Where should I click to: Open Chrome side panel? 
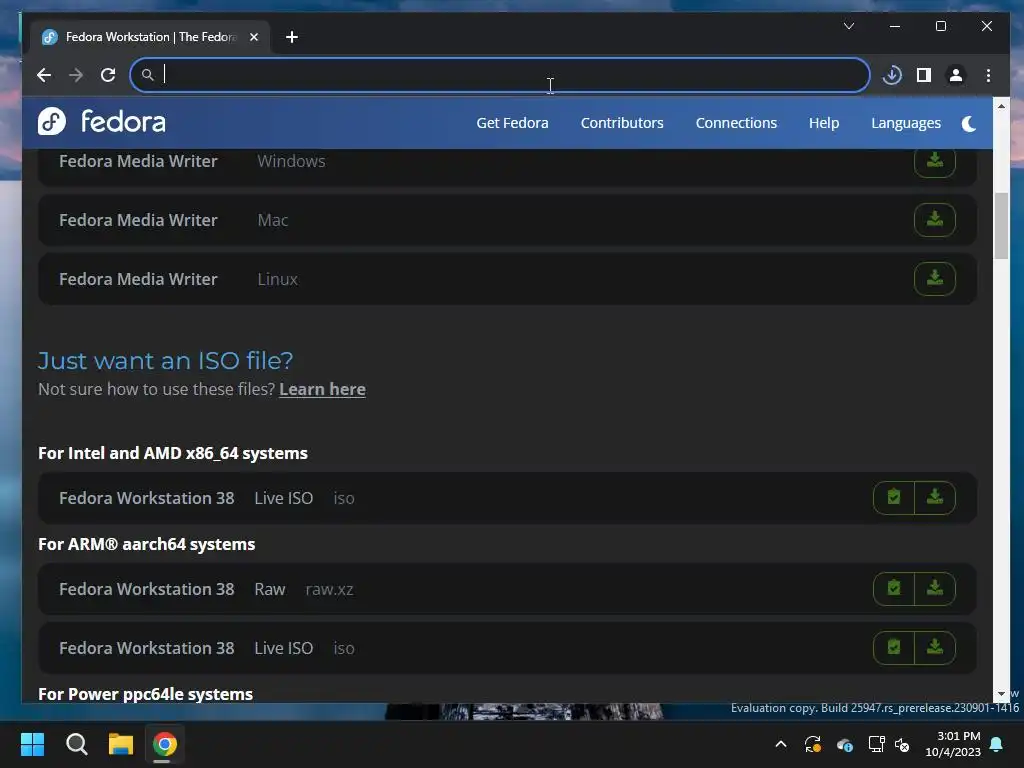pos(923,75)
